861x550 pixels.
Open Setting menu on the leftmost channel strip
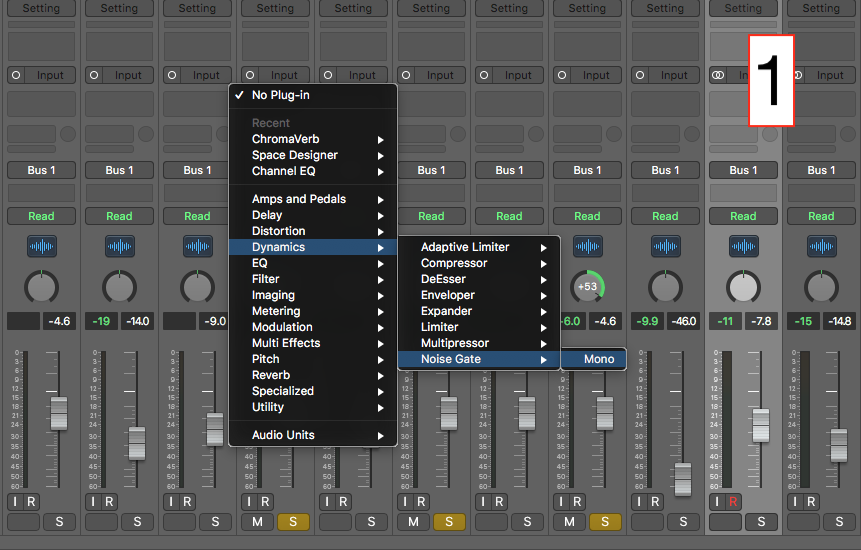click(41, 8)
